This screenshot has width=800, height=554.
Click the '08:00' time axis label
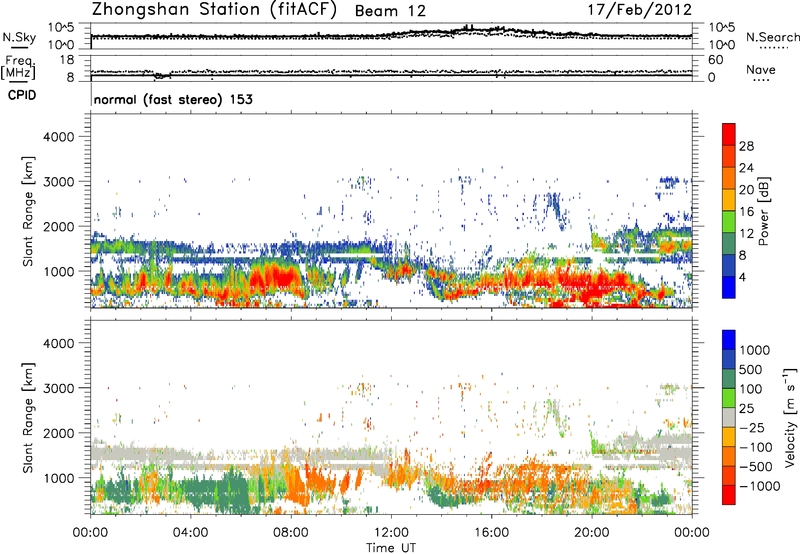pyautogui.click(x=290, y=533)
